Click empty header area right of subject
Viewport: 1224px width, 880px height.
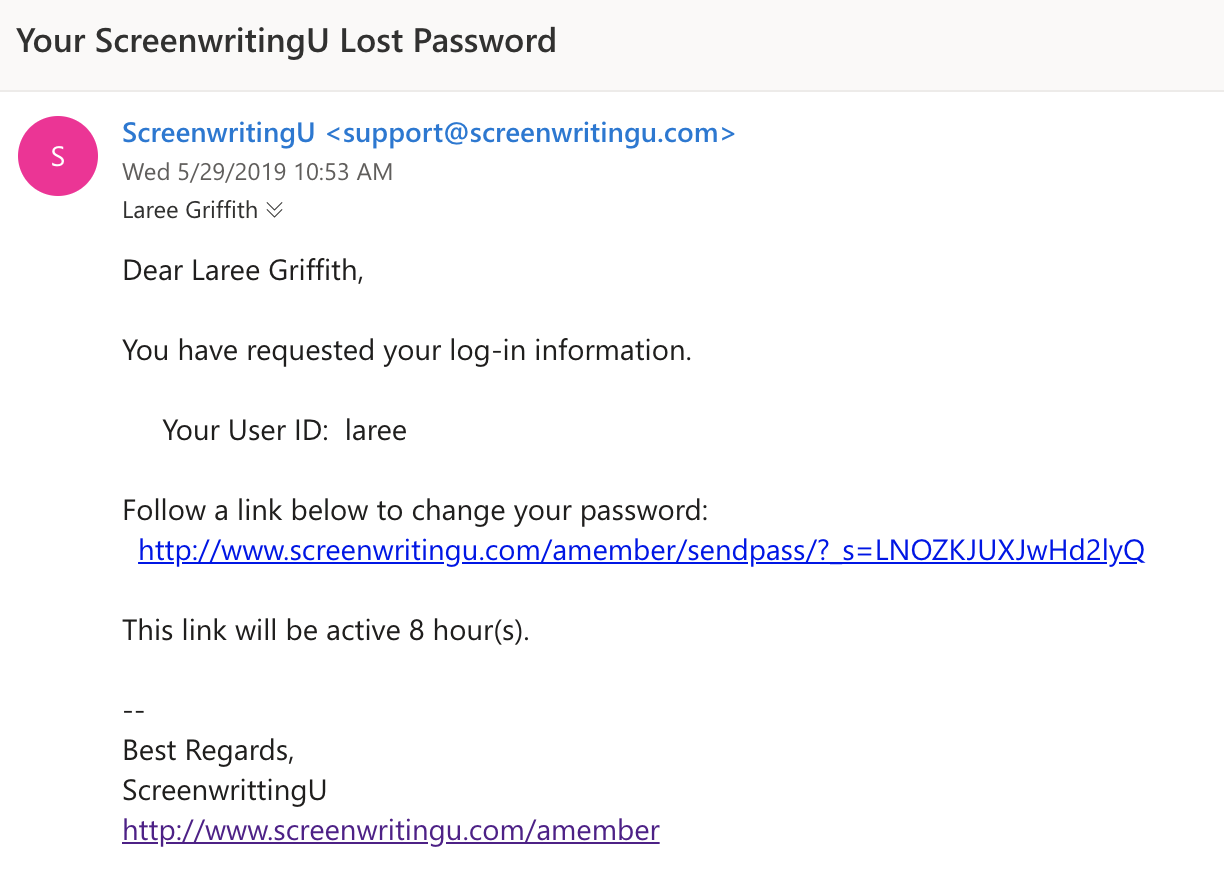[x=900, y=41]
